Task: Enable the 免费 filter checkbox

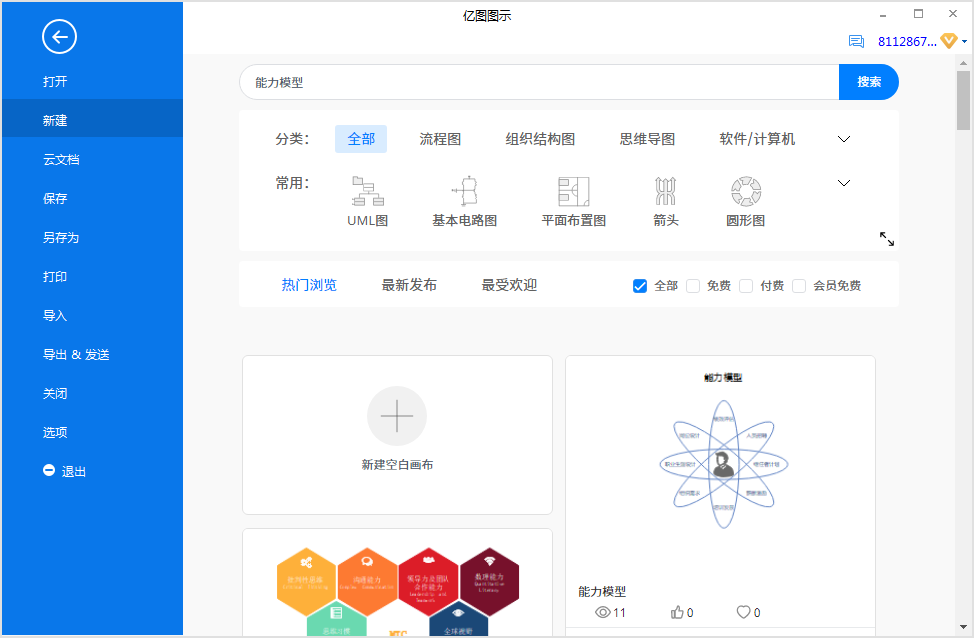Action: pyautogui.click(x=693, y=286)
